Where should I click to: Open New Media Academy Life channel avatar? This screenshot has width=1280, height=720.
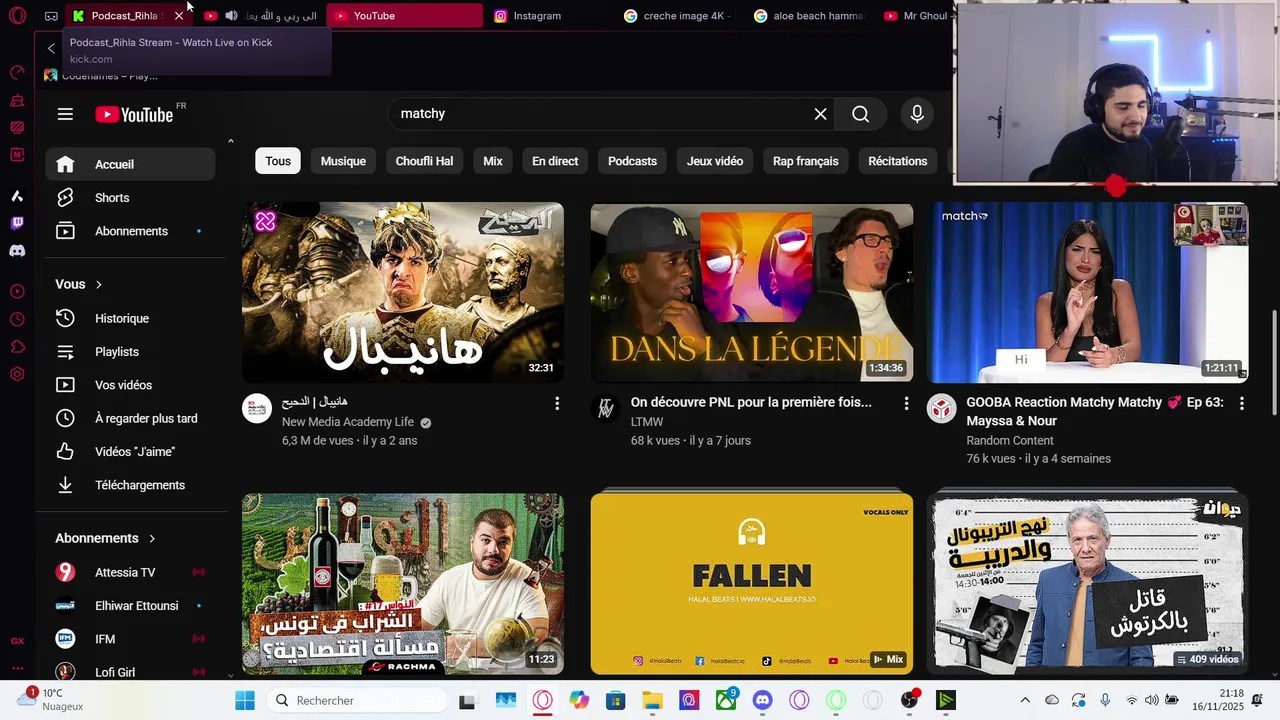(257, 408)
